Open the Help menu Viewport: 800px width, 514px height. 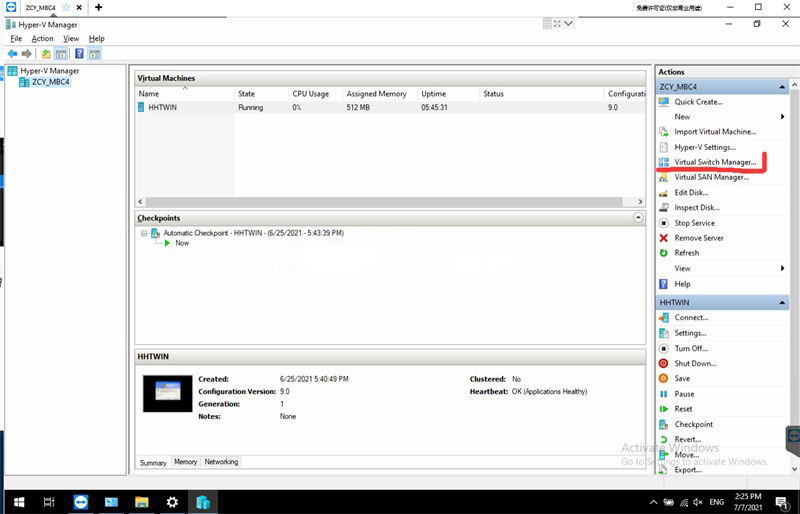tap(96, 38)
